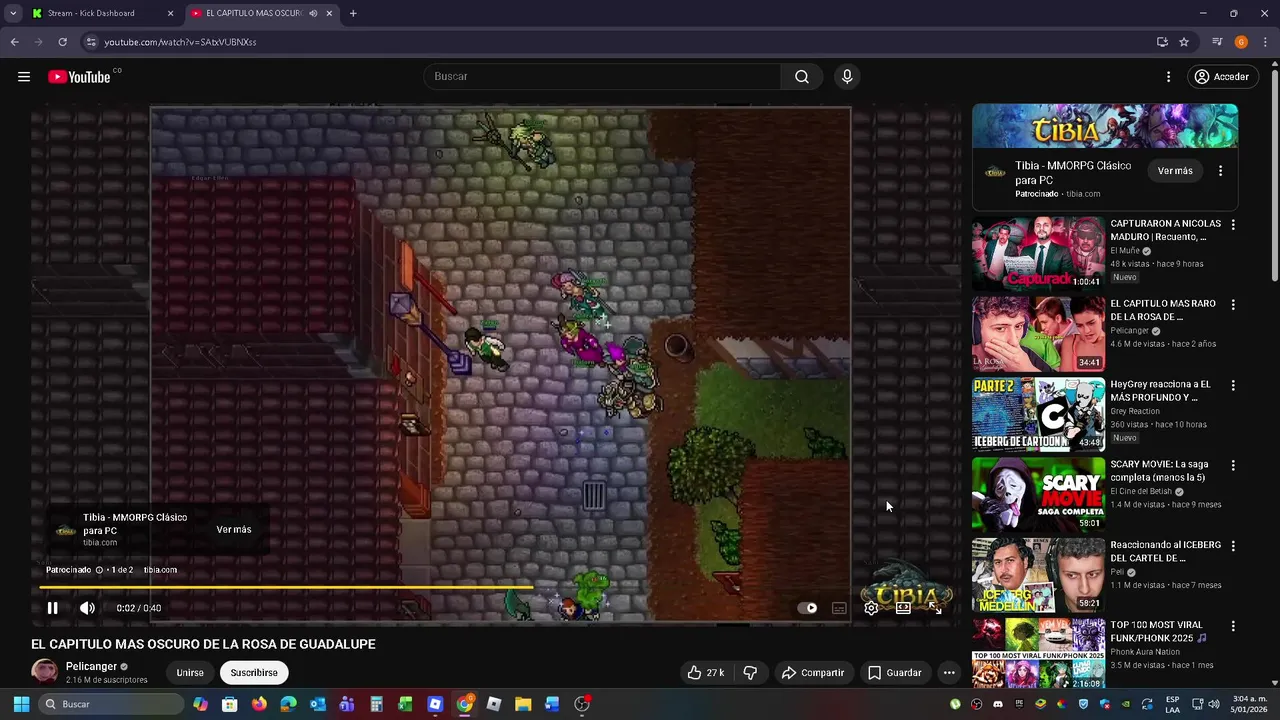Open Chrome three-dot menu
This screenshot has height=720, width=1280.
pos(1265,42)
